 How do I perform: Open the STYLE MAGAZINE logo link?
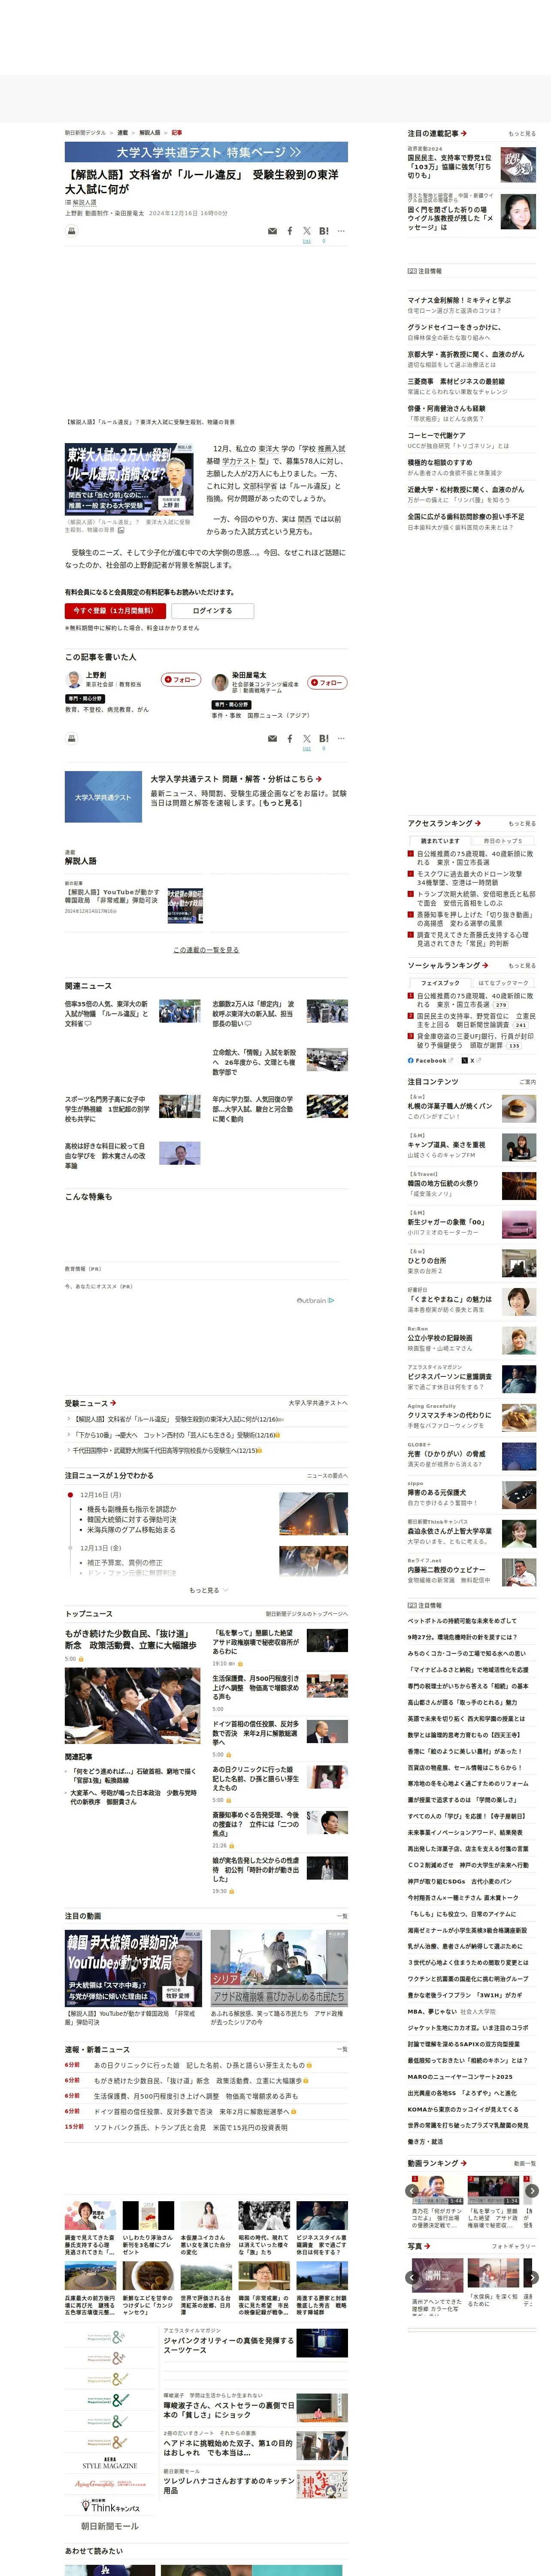tap(110, 2463)
